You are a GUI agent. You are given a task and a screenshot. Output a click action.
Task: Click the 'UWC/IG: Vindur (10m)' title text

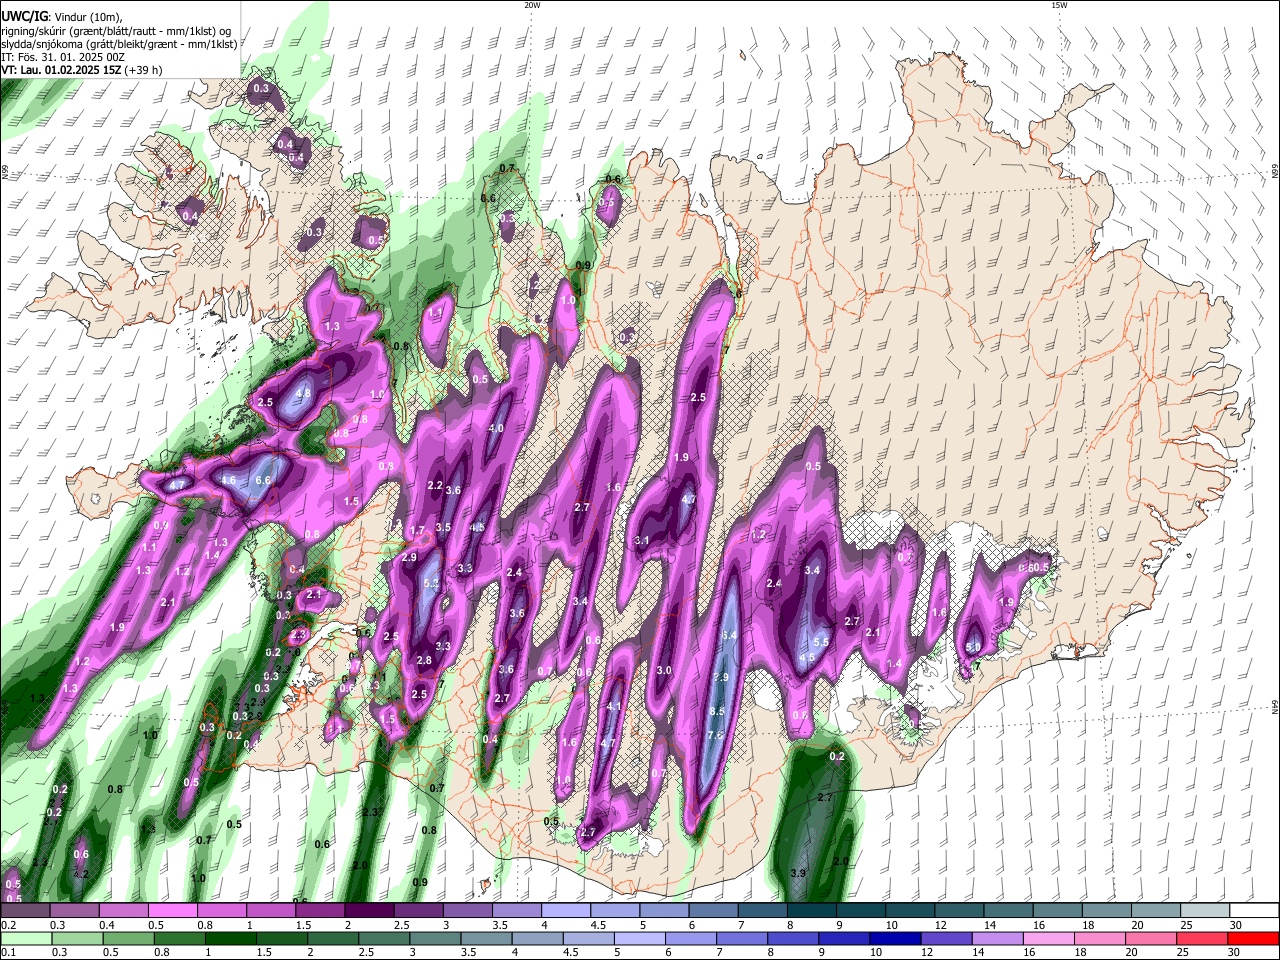tap(61, 17)
